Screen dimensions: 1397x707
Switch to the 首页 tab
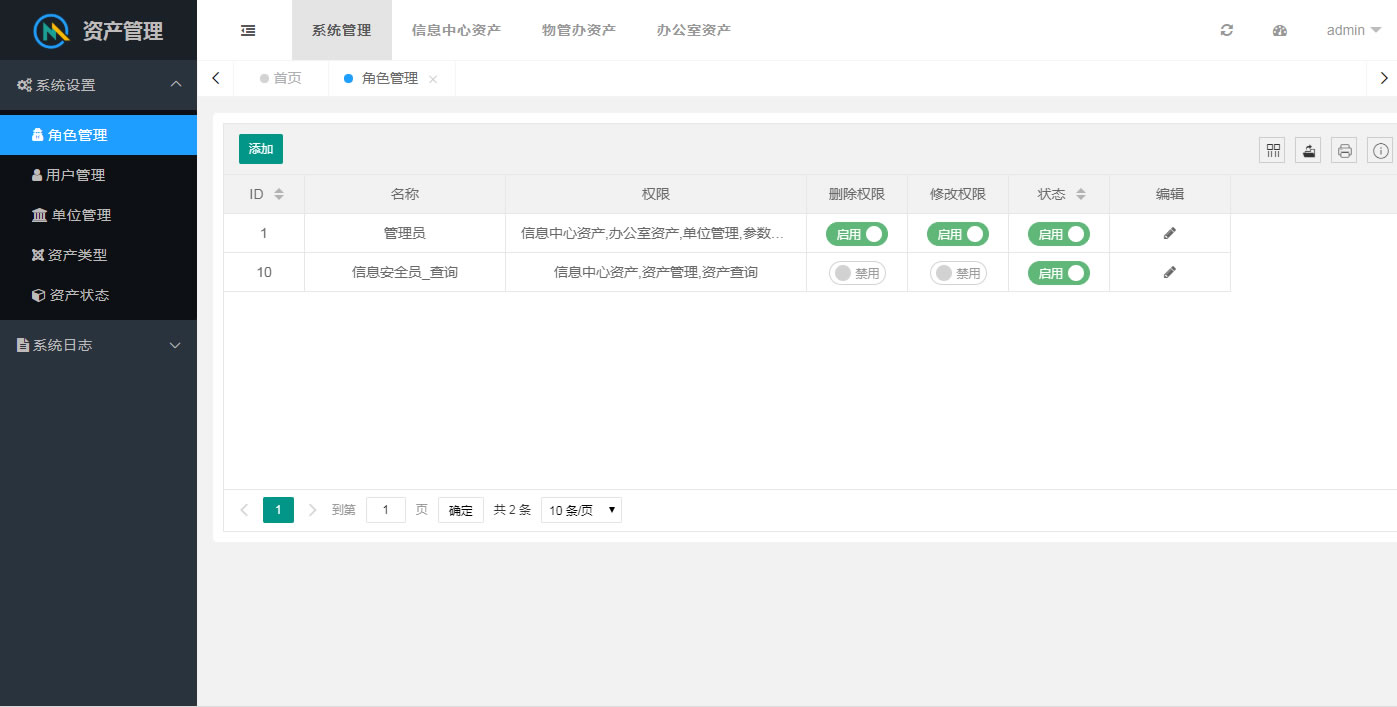click(281, 78)
